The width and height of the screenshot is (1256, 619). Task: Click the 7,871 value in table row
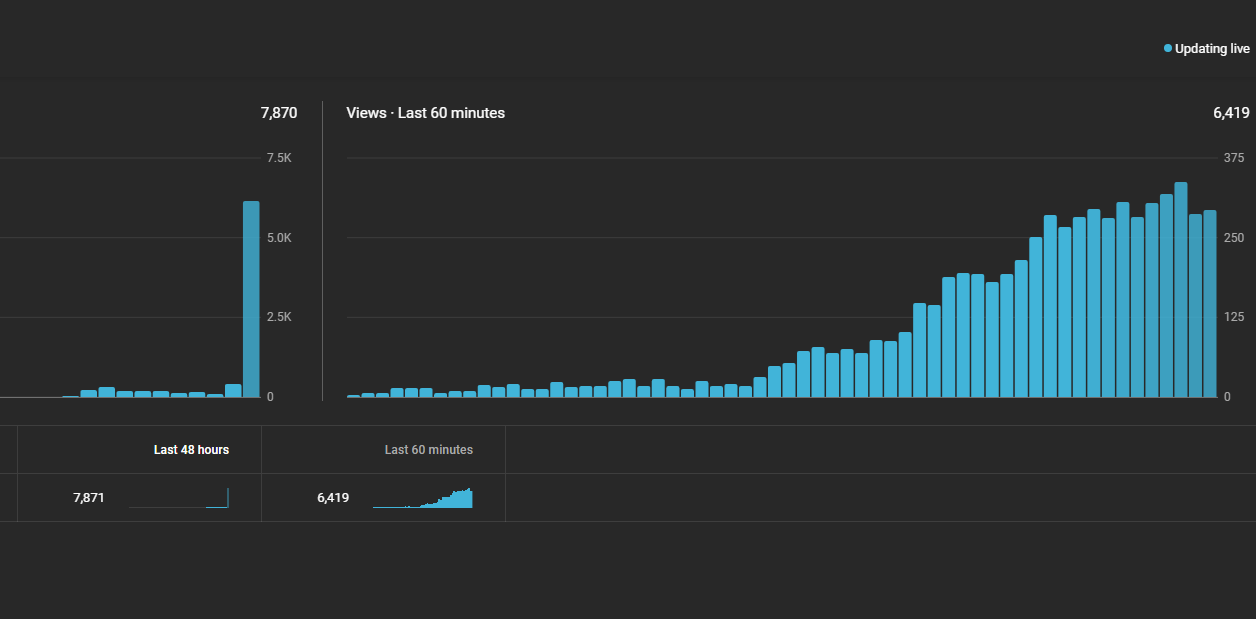[89, 498]
